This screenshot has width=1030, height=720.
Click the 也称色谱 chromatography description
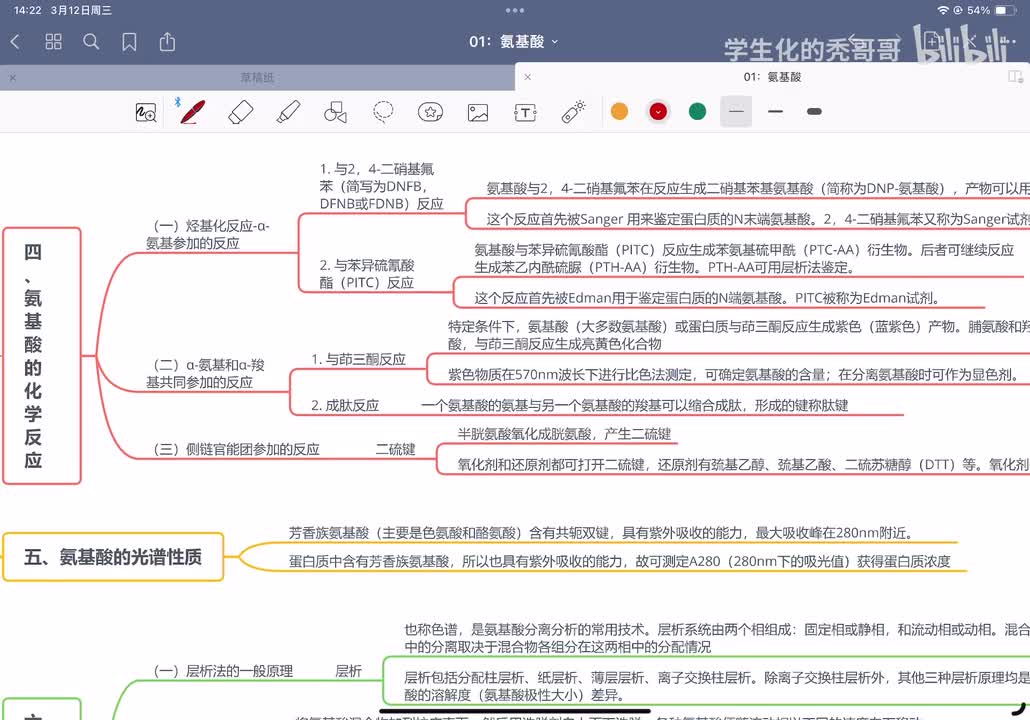pyautogui.click(x=717, y=638)
